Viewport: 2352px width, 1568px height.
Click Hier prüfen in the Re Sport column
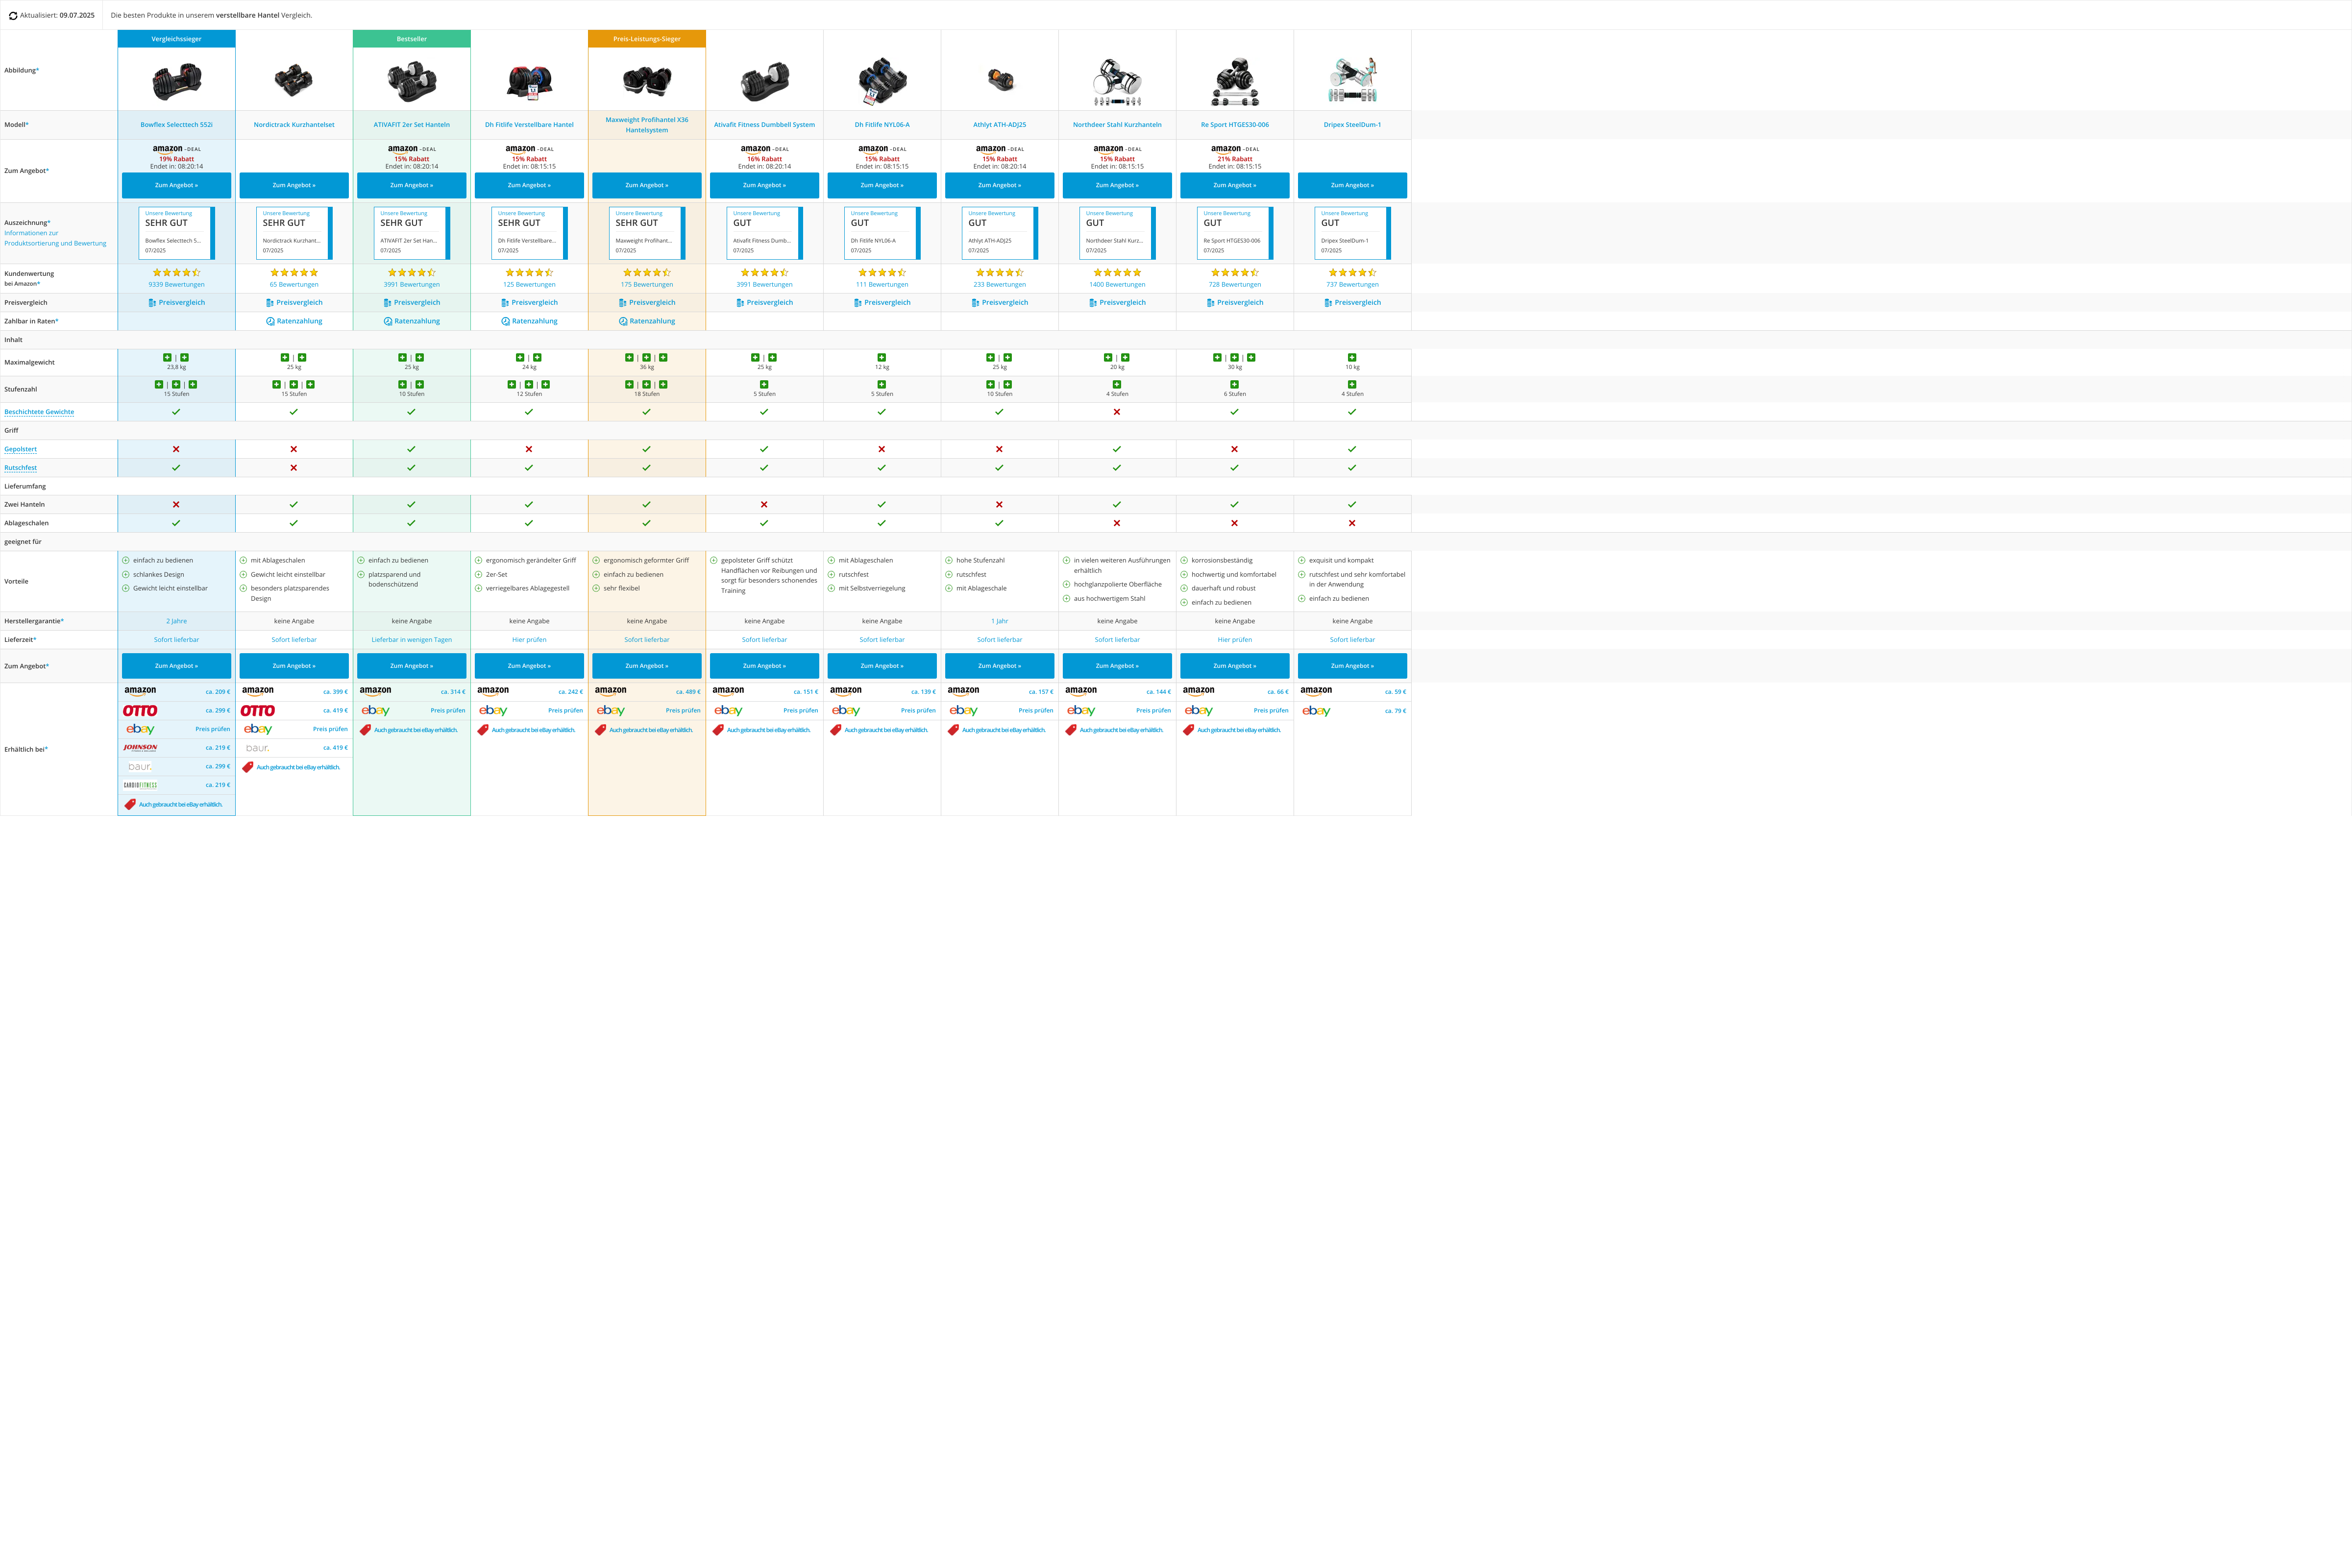click(1235, 640)
